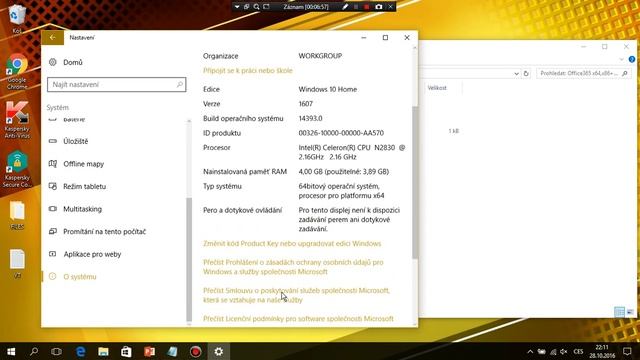Open File Explorer from the taskbar

(103, 351)
